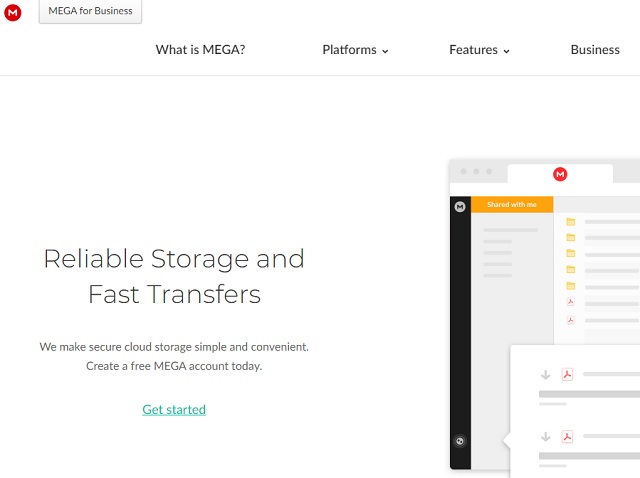Open the MEGA for Business button

pyautogui.click(x=90, y=11)
